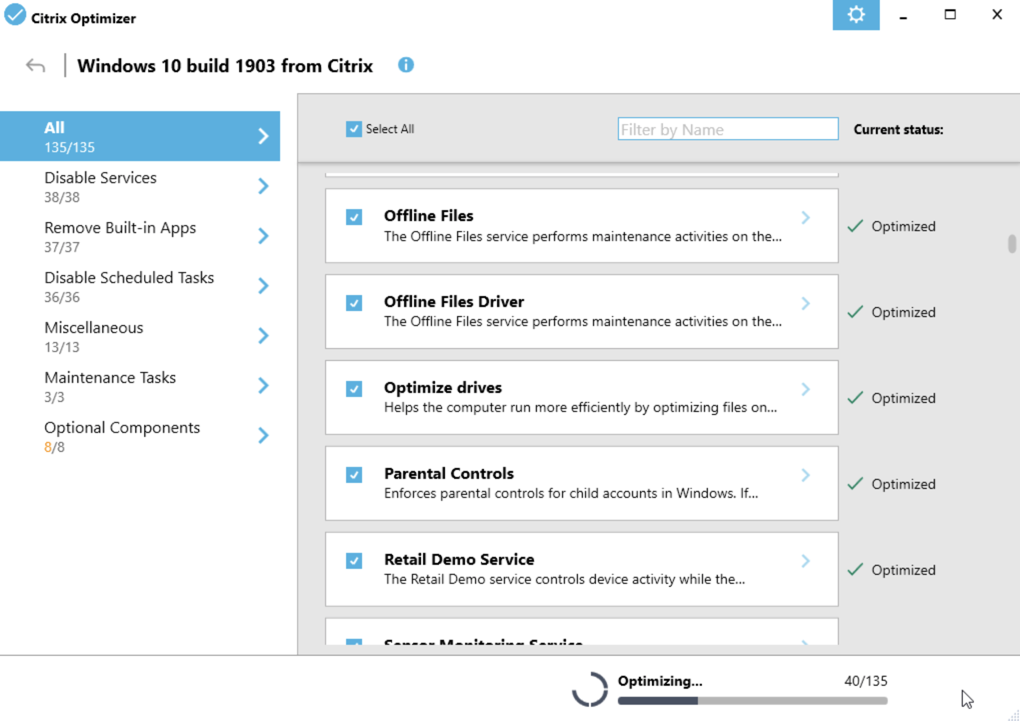Open the Maintenance Tasks category
Screen dimensions: 1020x721
coord(140,386)
